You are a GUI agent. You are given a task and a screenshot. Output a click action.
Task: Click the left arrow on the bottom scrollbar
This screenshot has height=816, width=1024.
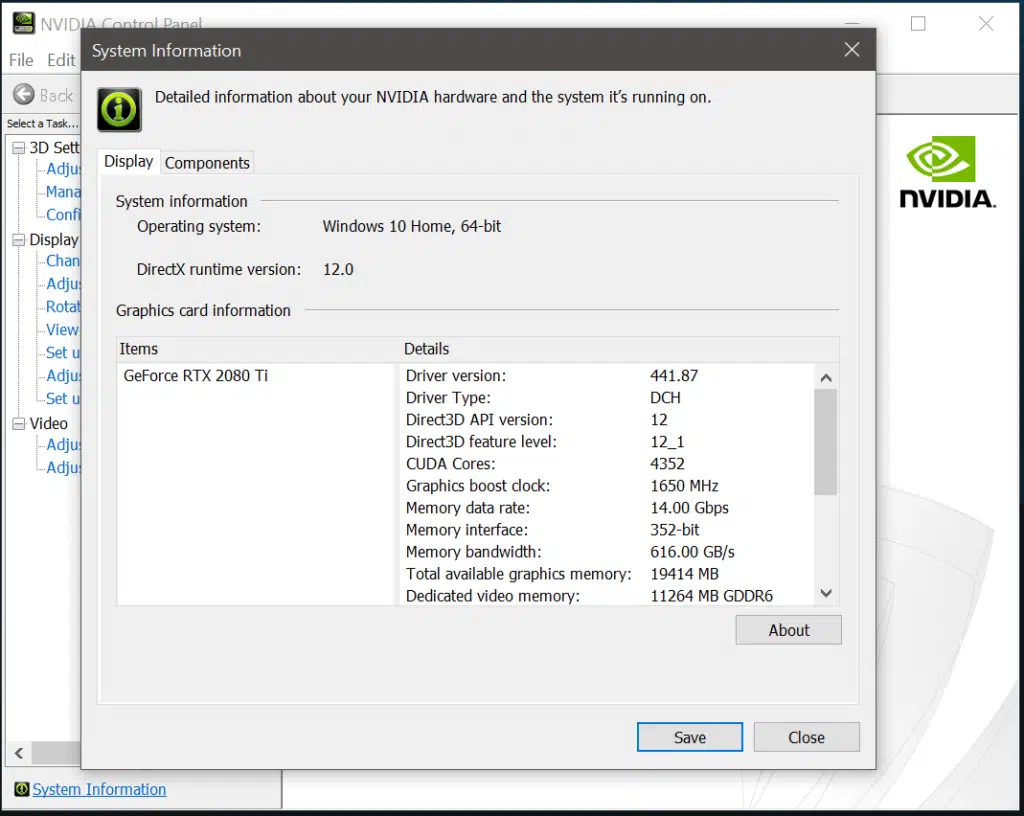click(x=17, y=753)
